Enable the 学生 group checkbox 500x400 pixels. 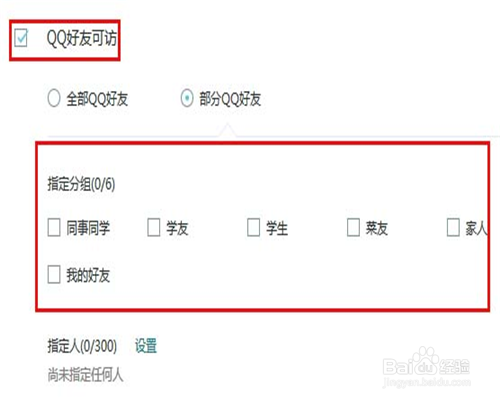(x=253, y=227)
